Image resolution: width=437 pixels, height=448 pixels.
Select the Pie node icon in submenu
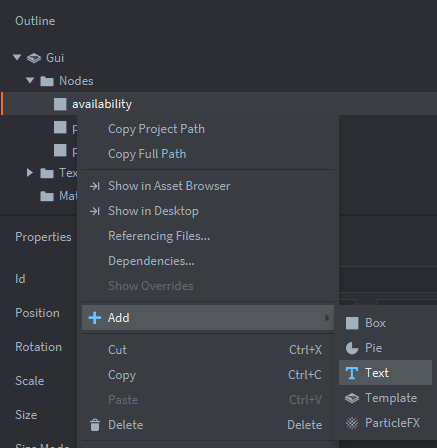(352, 348)
